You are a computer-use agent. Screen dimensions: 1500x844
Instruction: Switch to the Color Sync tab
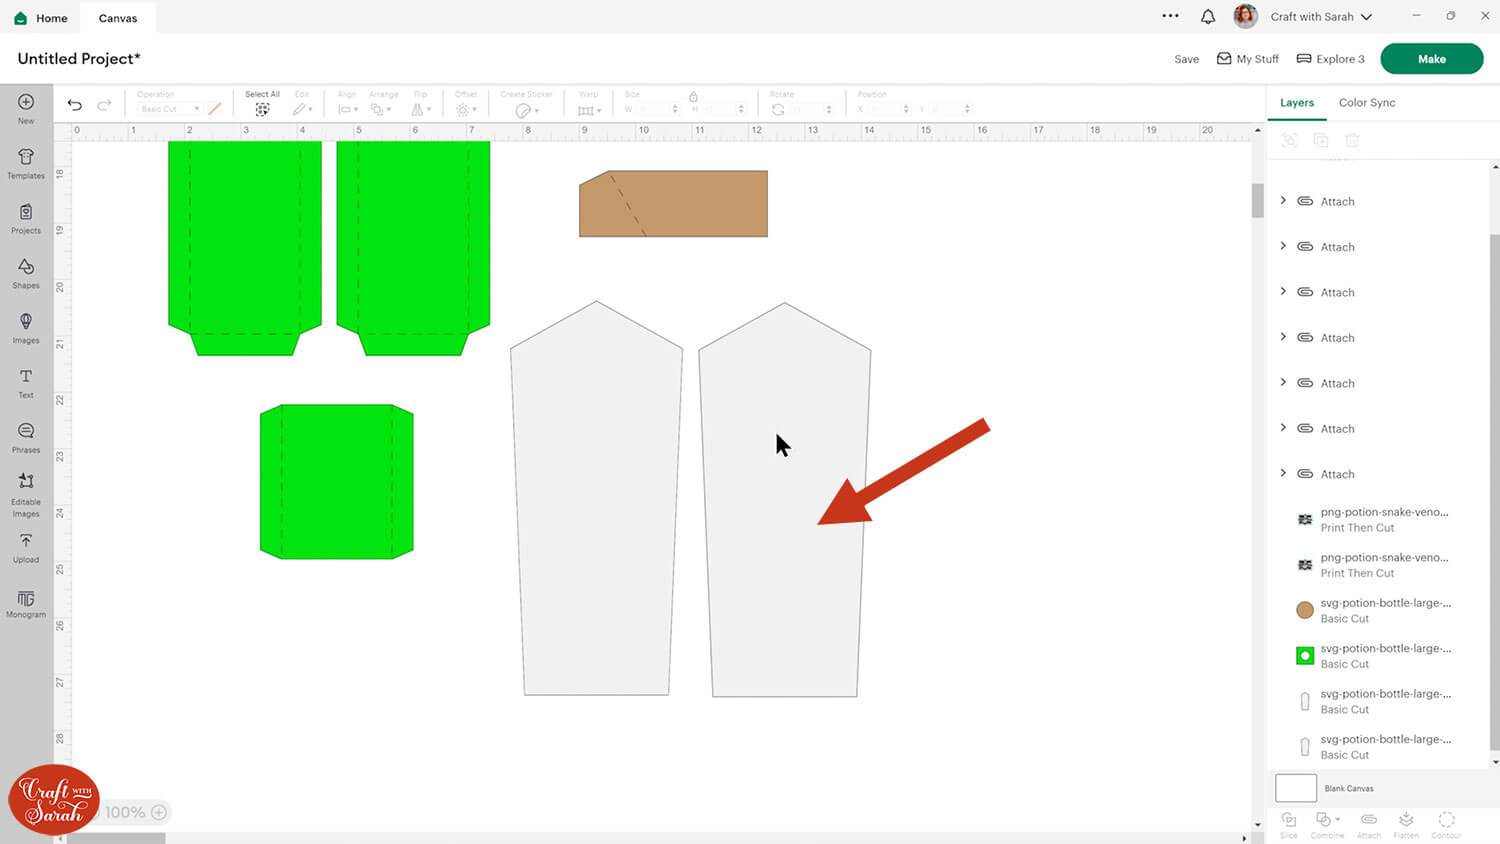[x=1367, y=103]
